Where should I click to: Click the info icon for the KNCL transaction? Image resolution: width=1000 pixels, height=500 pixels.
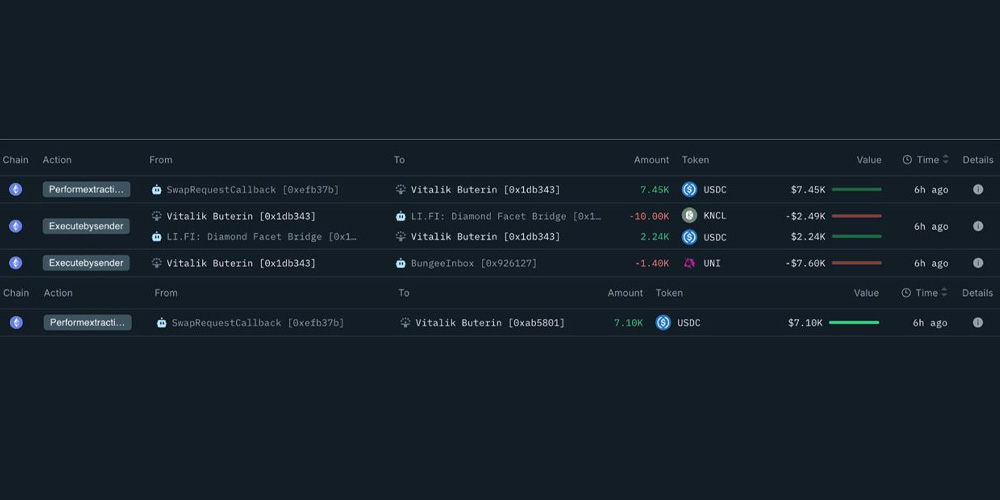(977, 226)
